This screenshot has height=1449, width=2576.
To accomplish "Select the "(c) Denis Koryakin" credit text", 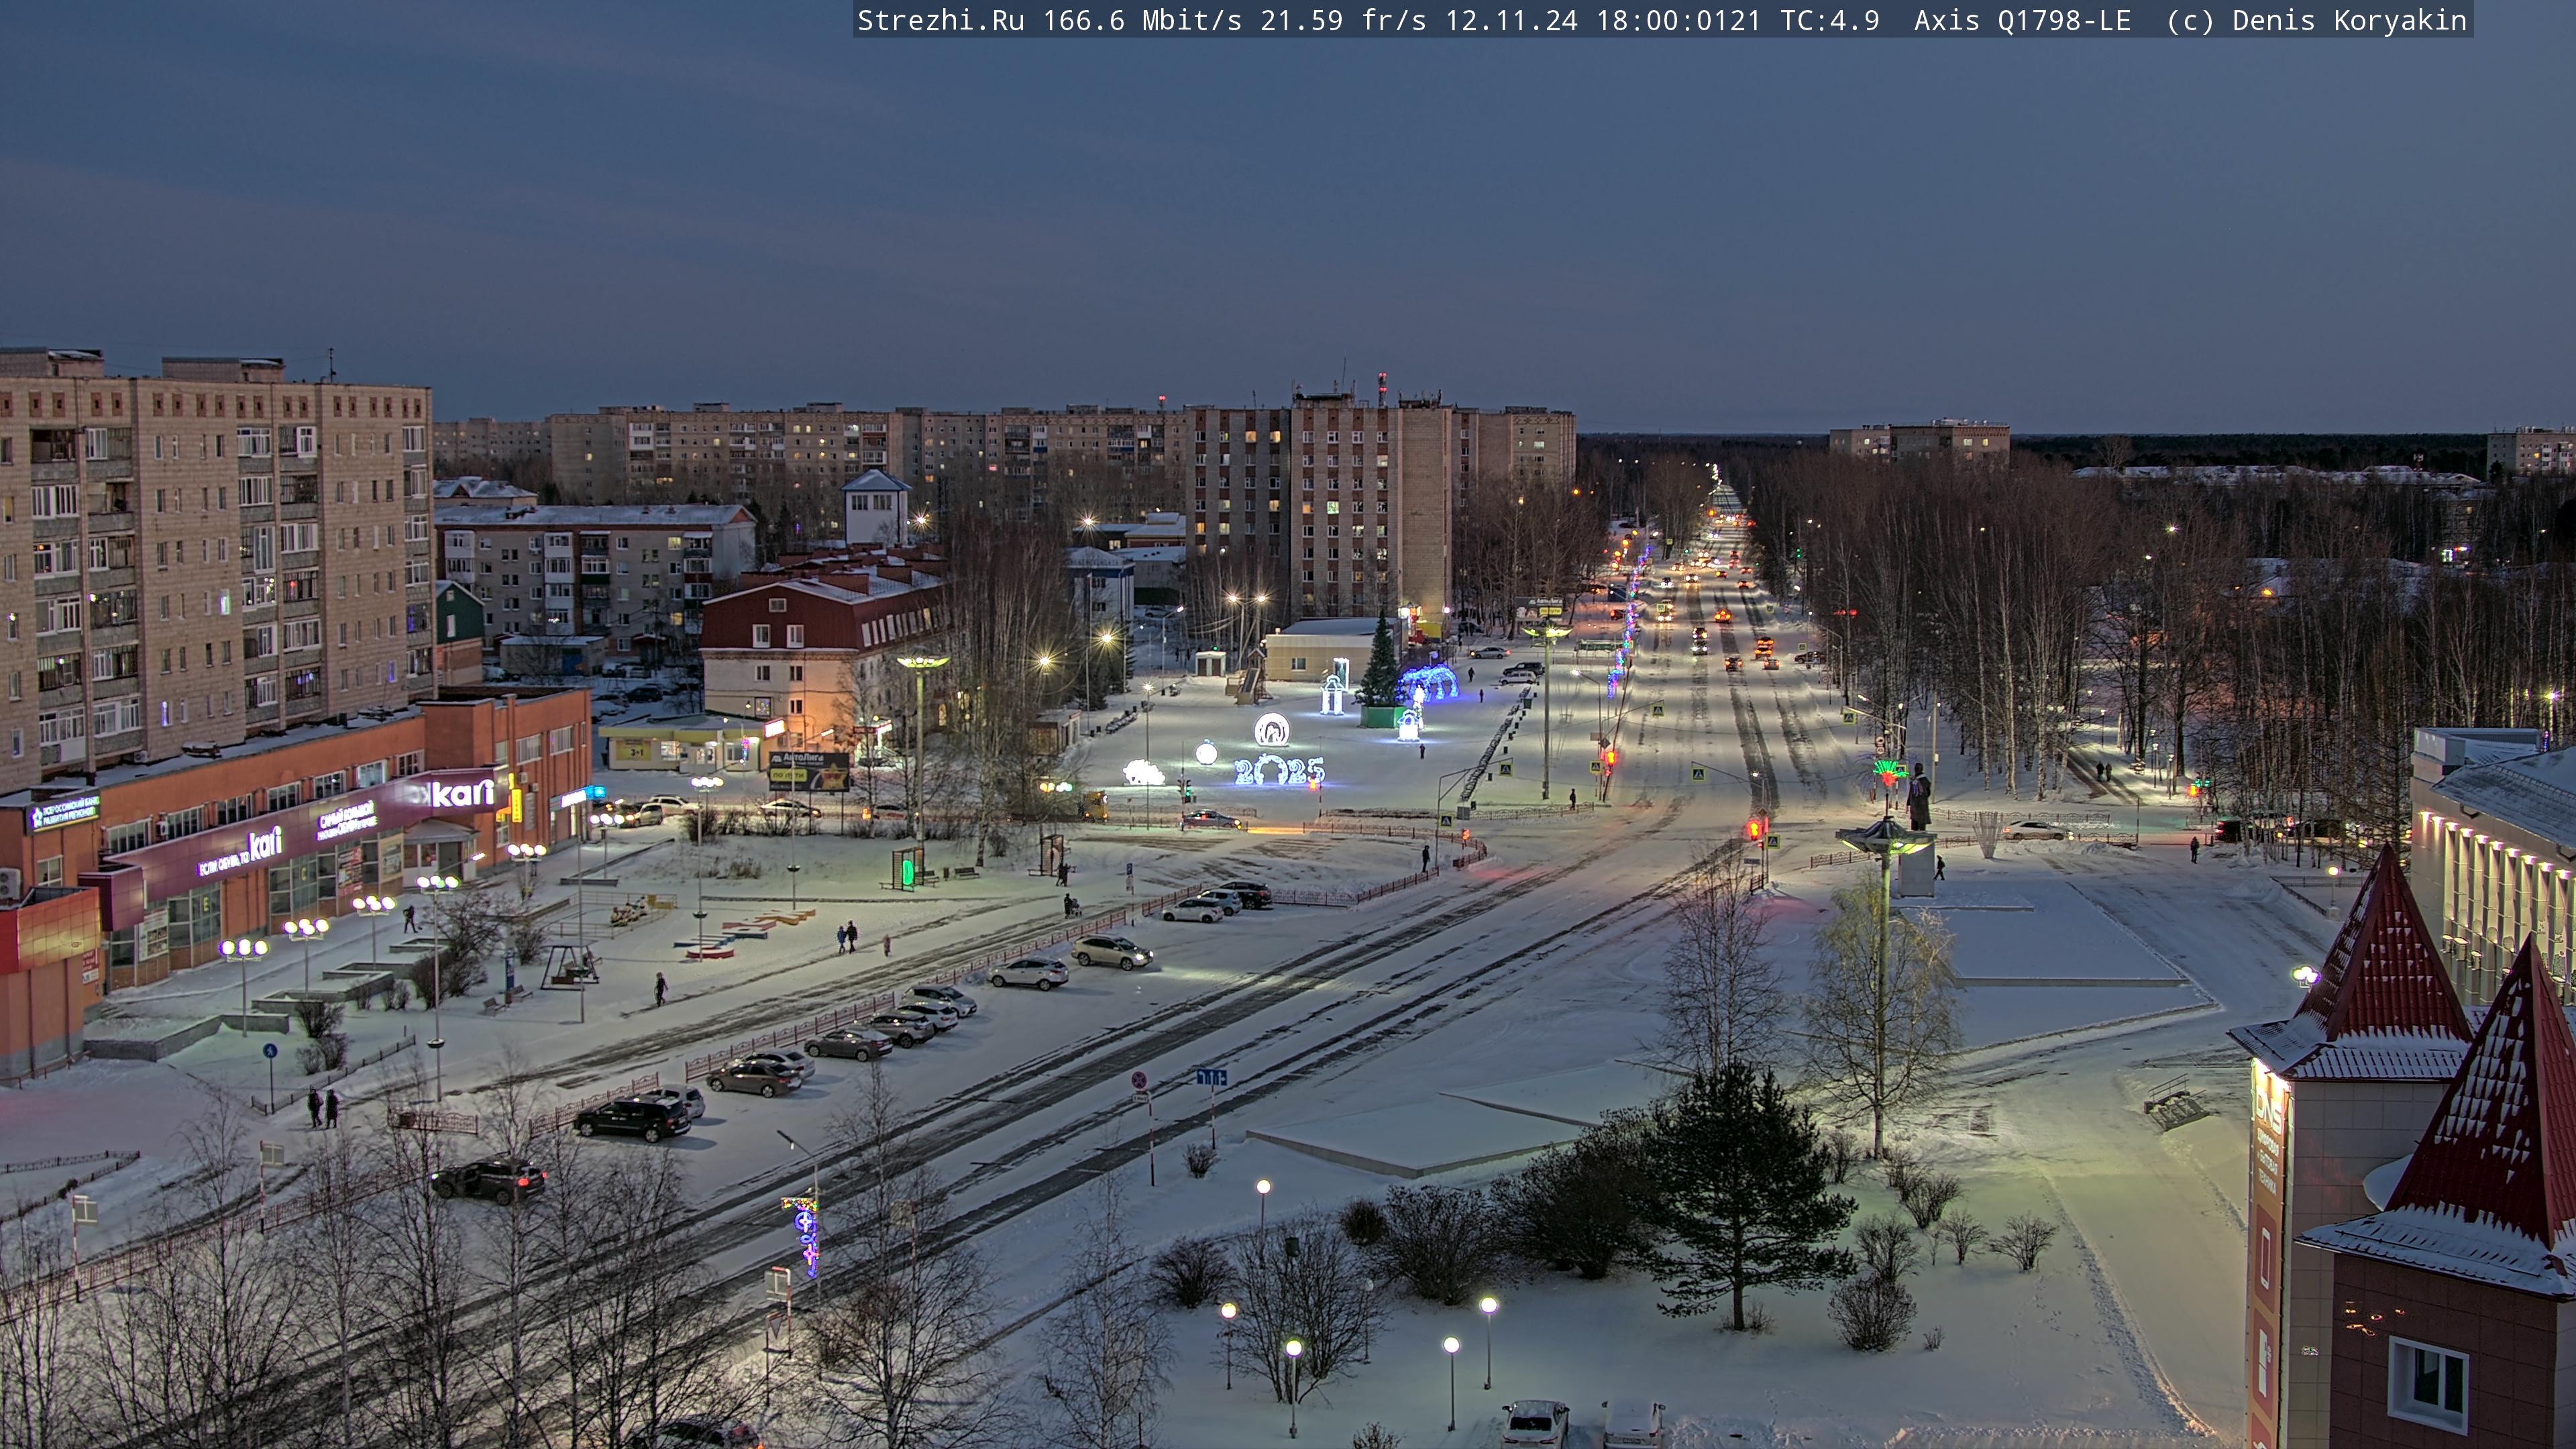I will [2316, 20].
